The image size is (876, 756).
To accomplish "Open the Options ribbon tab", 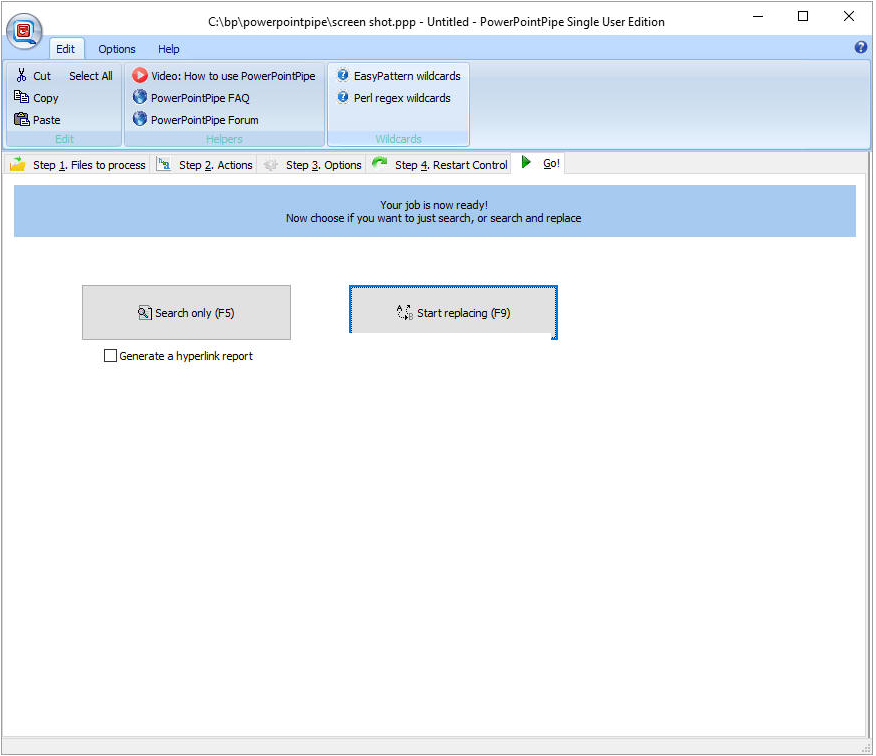I will click(117, 49).
